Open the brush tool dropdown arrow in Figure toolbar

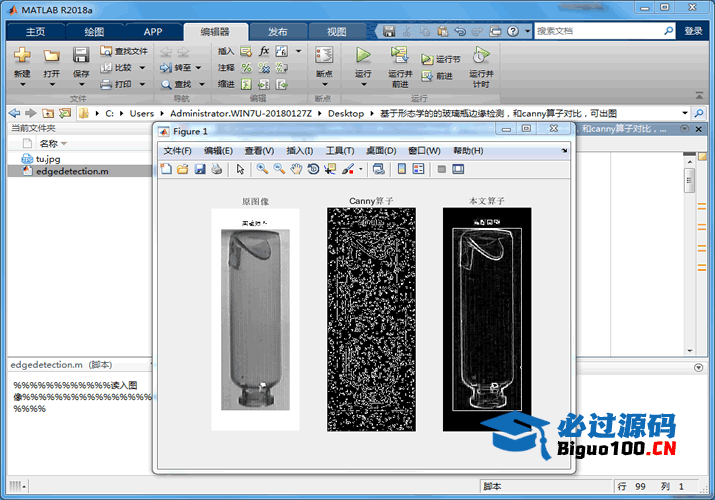(360, 169)
